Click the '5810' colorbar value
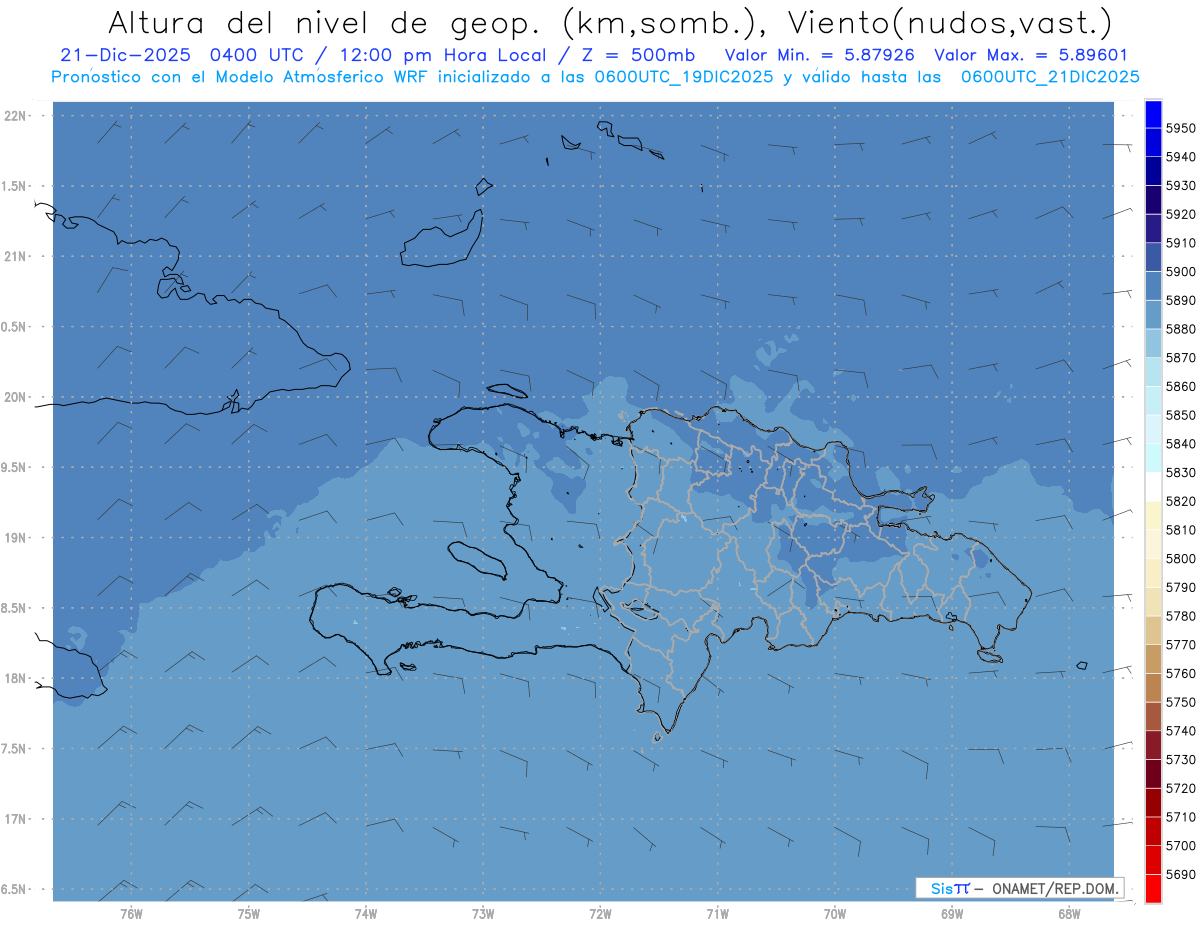The height and width of the screenshot is (927, 1200). tap(1180, 530)
